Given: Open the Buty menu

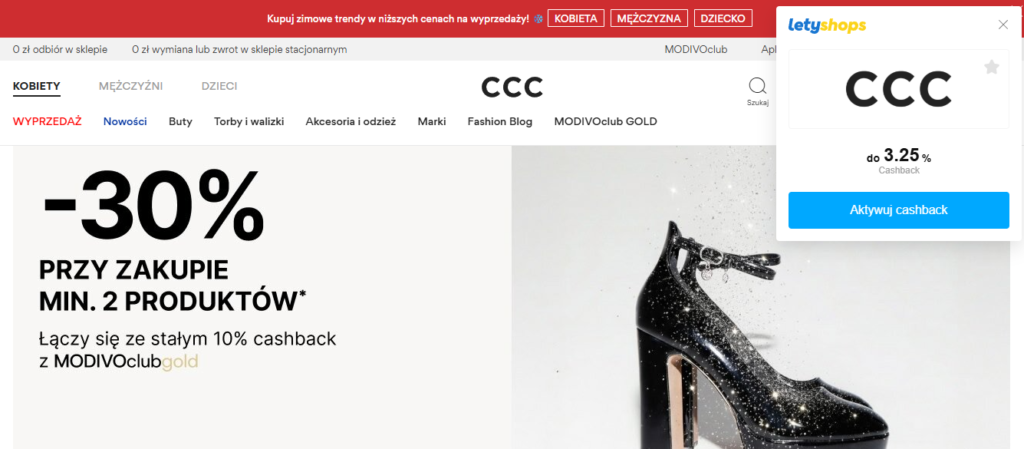Looking at the screenshot, I should (180, 121).
